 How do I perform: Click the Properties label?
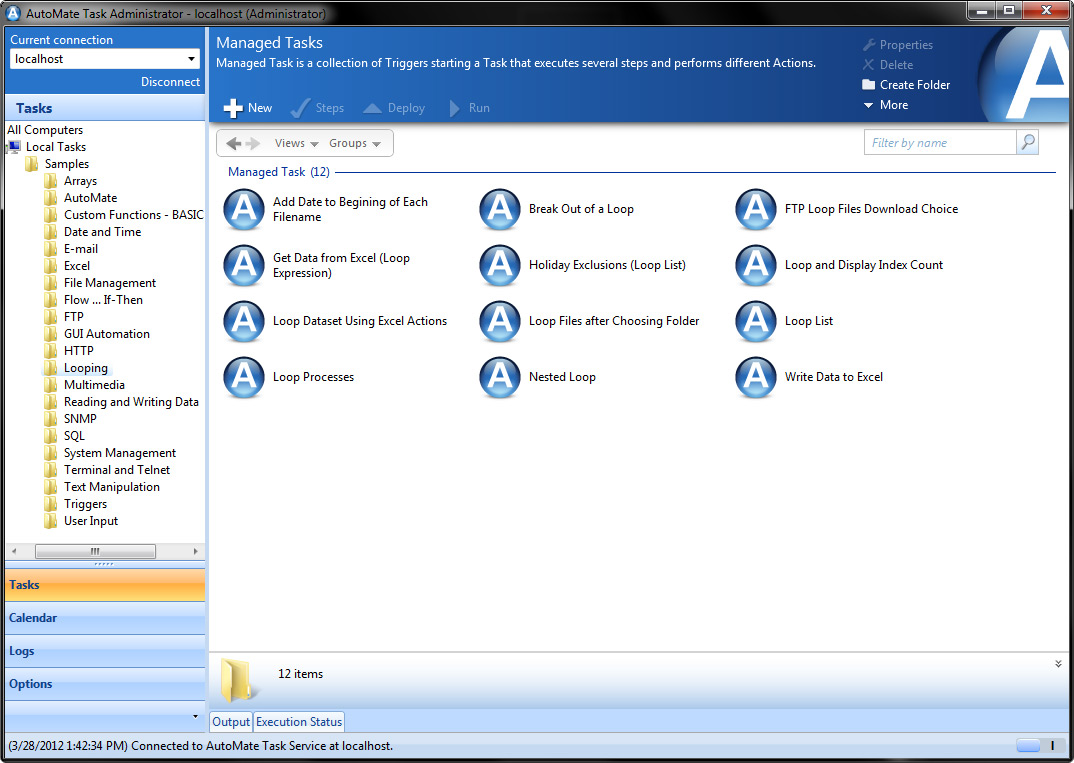pos(906,45)
